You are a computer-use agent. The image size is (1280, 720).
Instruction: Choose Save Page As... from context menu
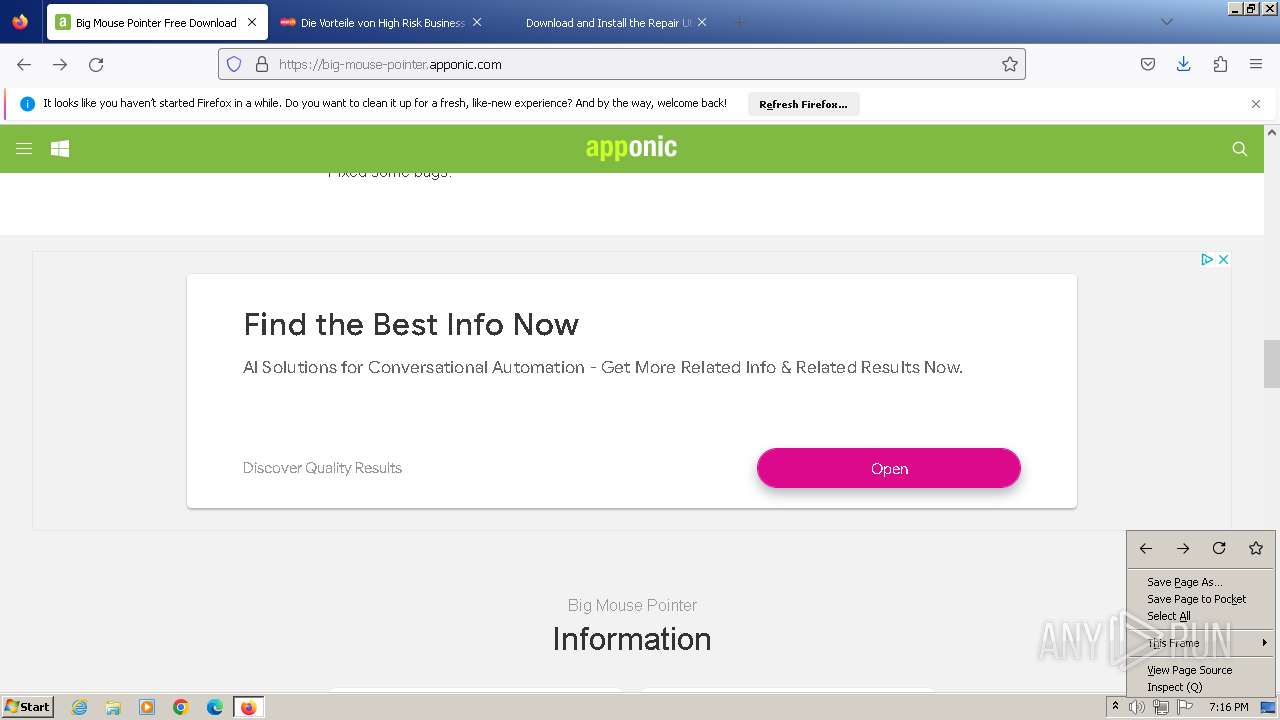coord(1200,582)
